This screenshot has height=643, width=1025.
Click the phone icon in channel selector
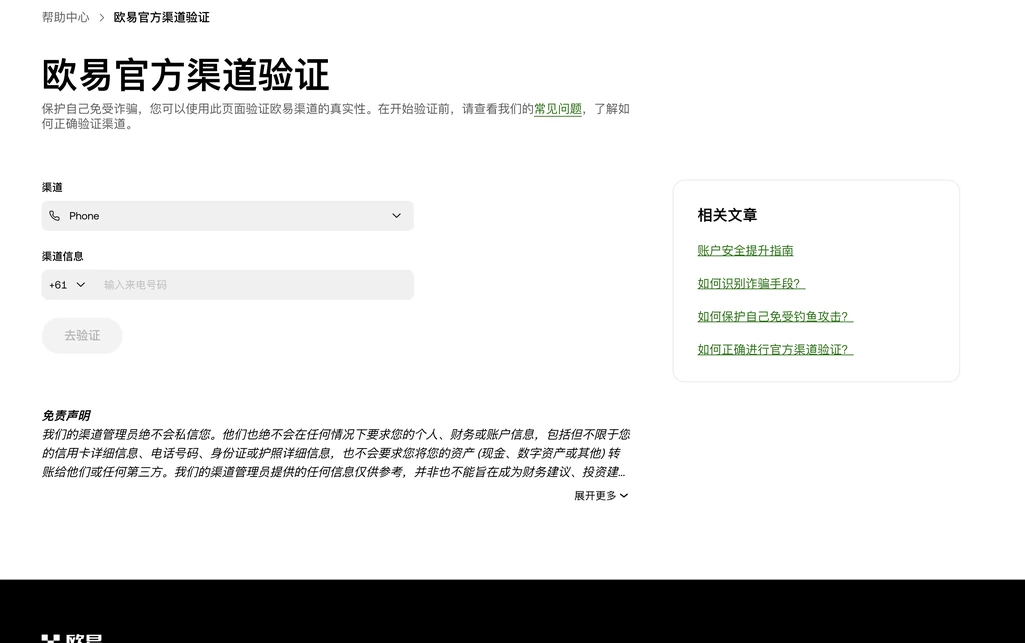coord(54,216)
